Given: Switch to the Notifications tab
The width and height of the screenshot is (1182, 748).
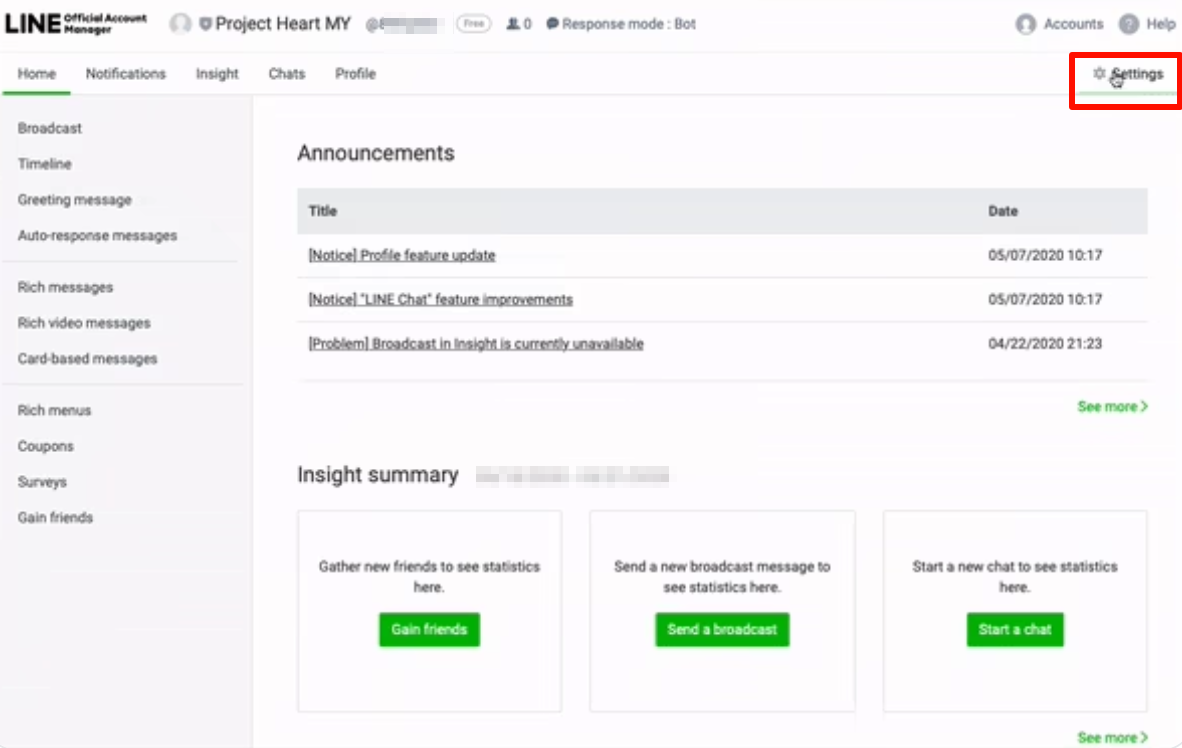Looking at the screenshot, I should pos(125,74).
